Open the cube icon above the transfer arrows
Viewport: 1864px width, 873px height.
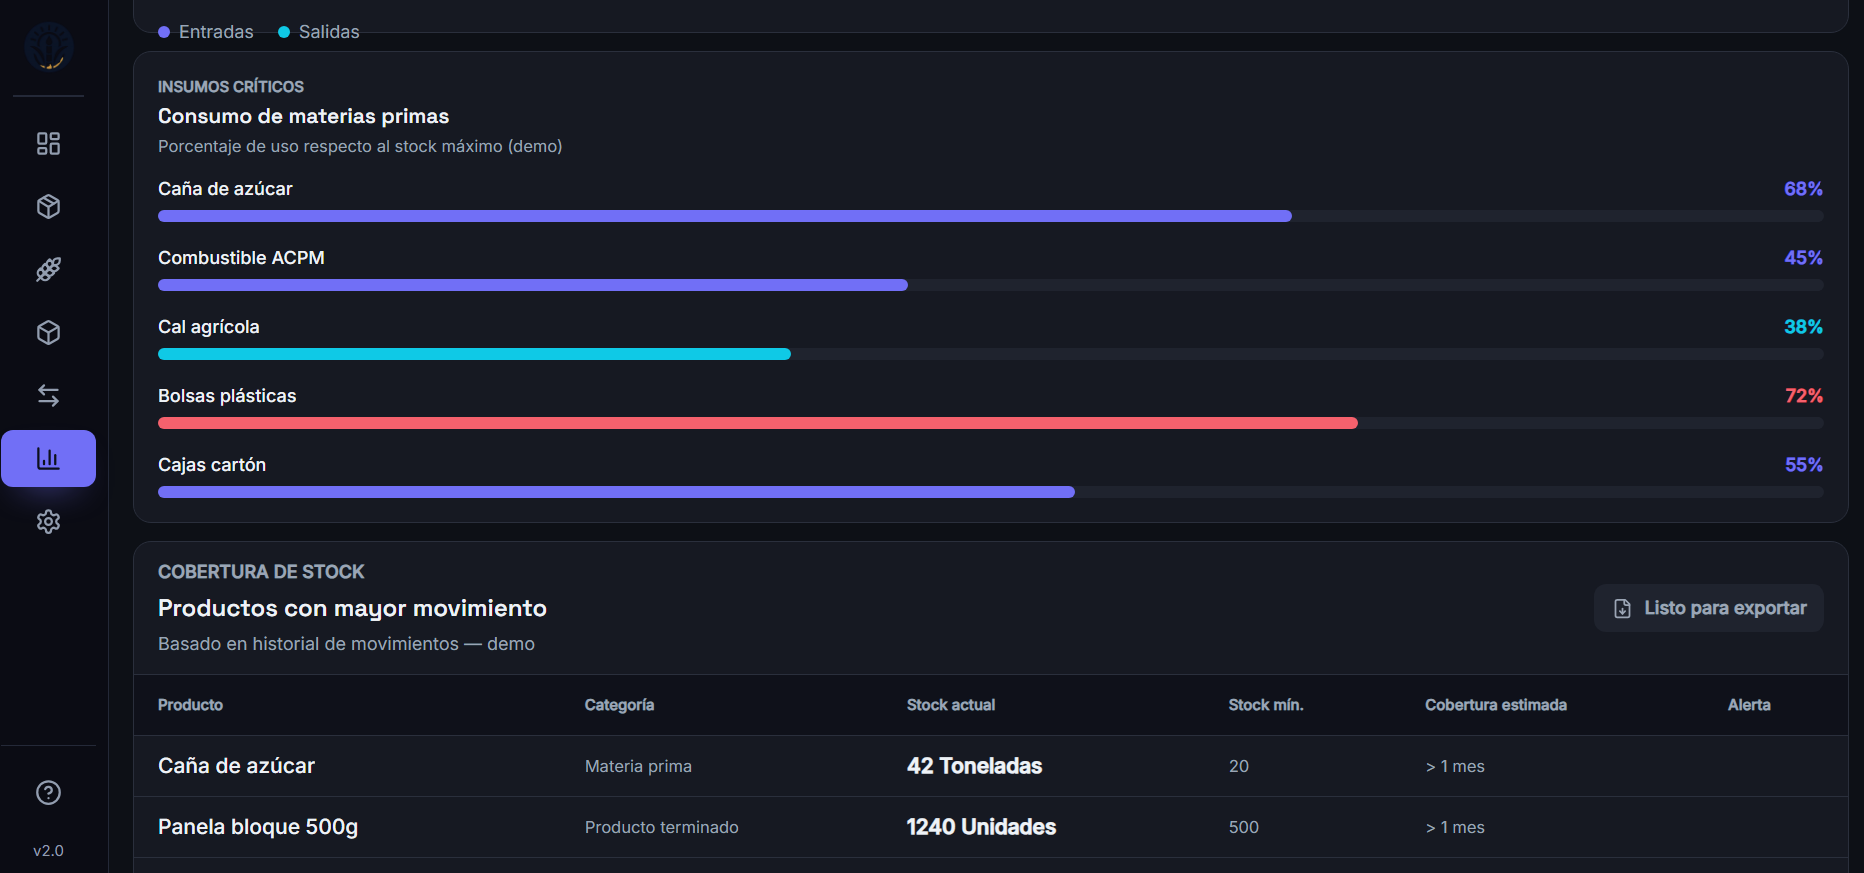pyautogui.click(x=48, y=333)
